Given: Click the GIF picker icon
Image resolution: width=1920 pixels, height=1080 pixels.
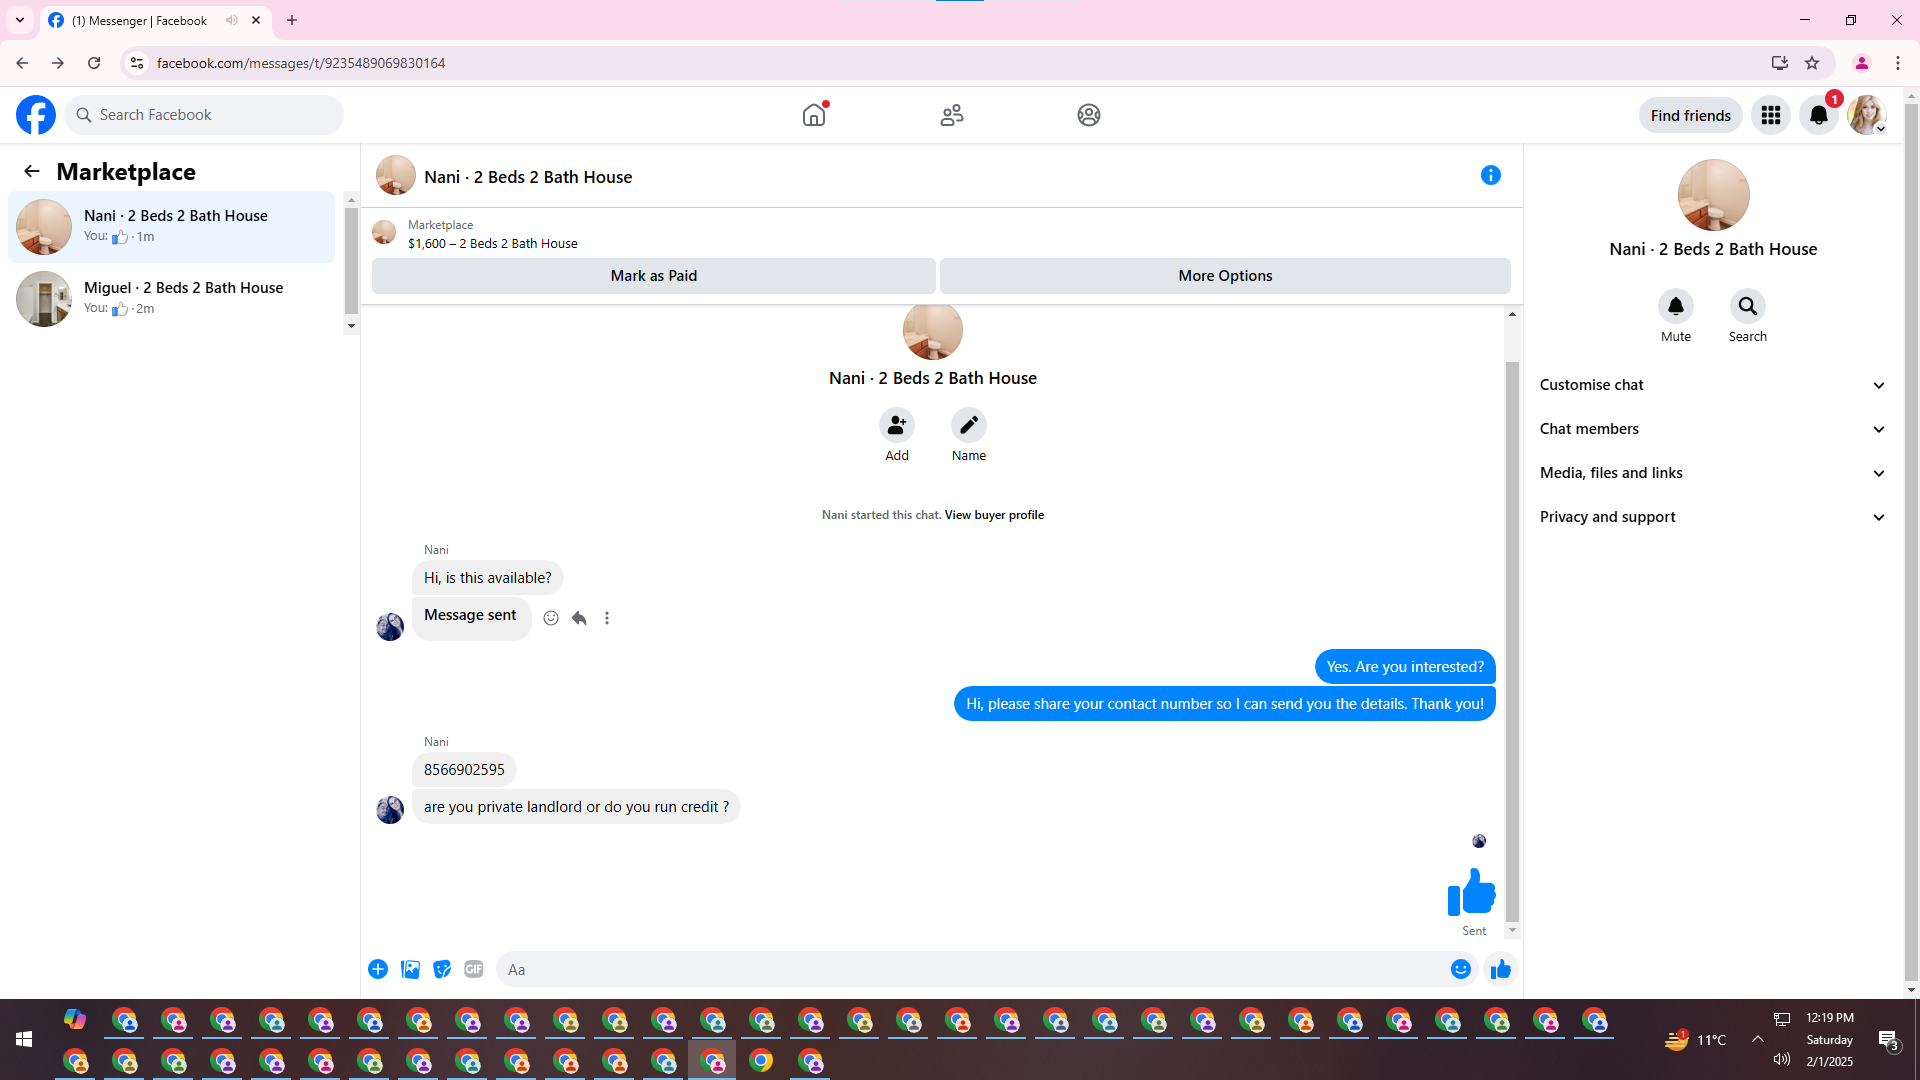Looking at the screenshot, I should tap(474, 969).
